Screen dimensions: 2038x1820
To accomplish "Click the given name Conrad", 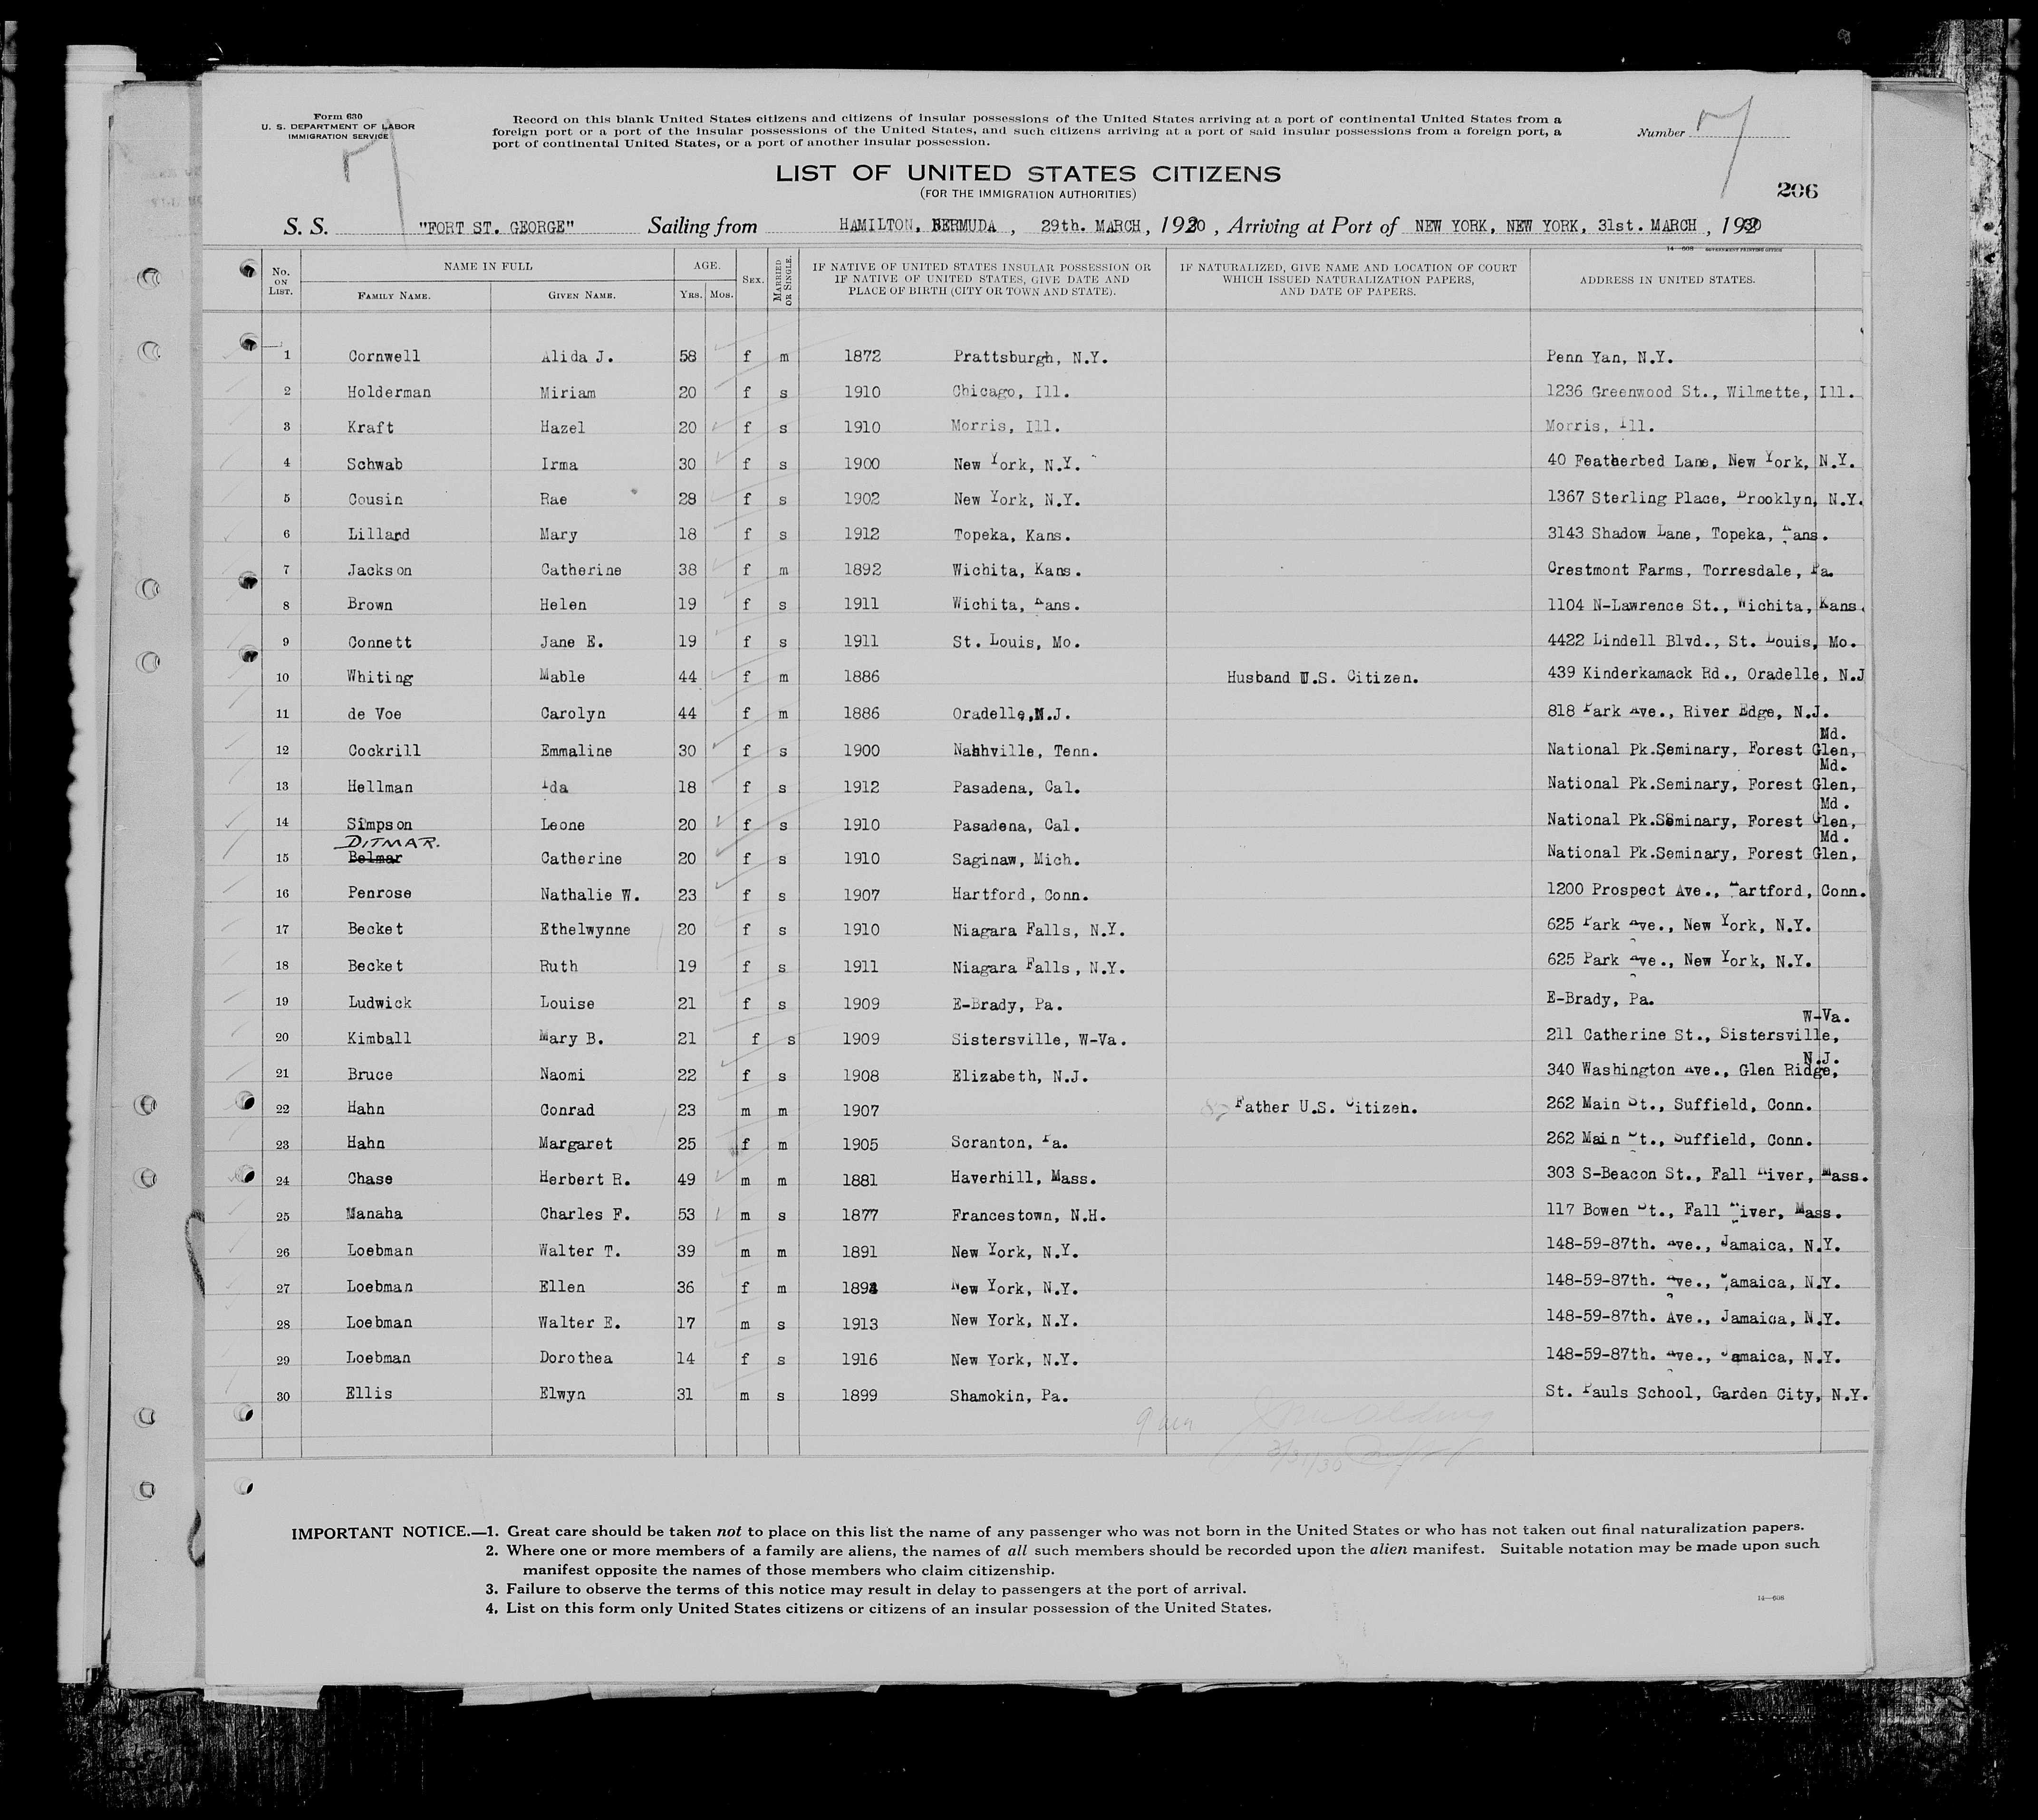I will click(x=566, y=1110).
